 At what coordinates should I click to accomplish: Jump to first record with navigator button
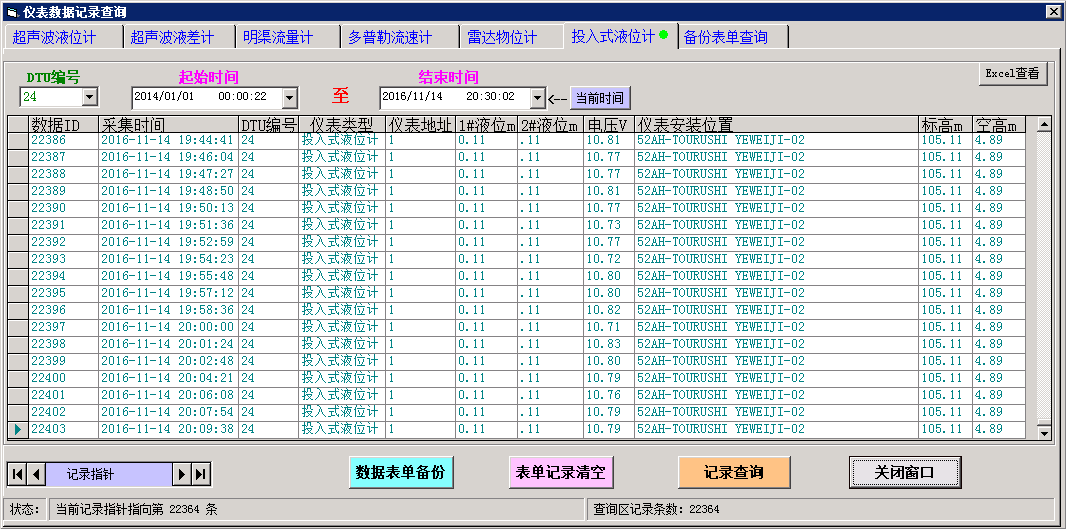point(17,474)
